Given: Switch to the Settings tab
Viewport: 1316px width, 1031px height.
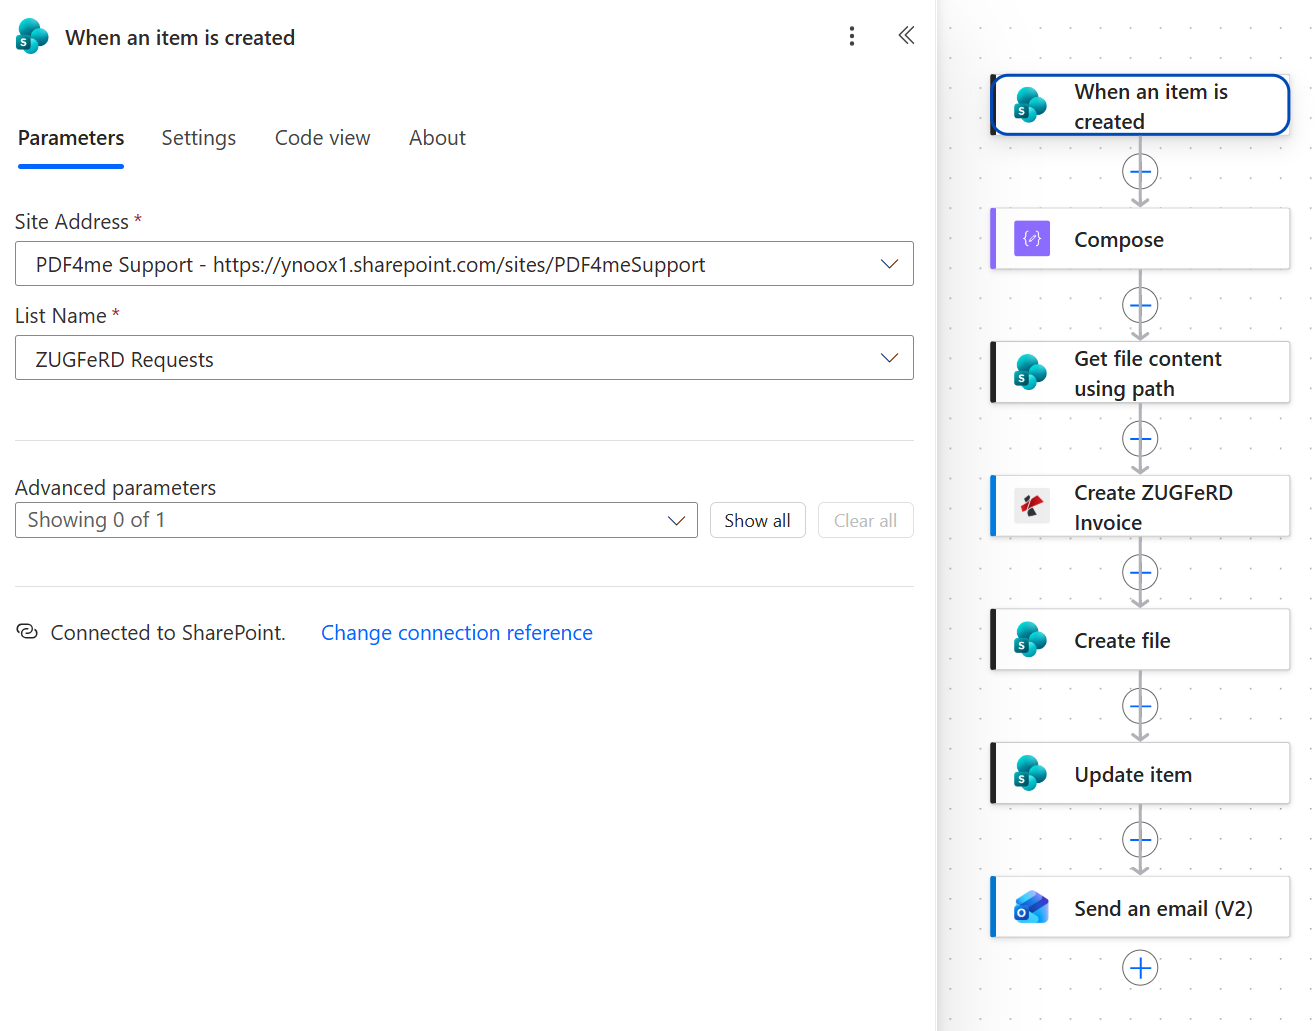Looking at the screenshot, I should coord(199,138).
